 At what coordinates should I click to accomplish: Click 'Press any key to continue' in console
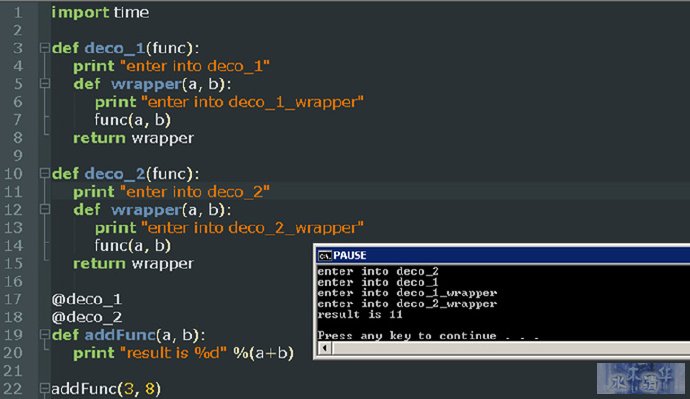pyautogui.click(x=407, y=336)
